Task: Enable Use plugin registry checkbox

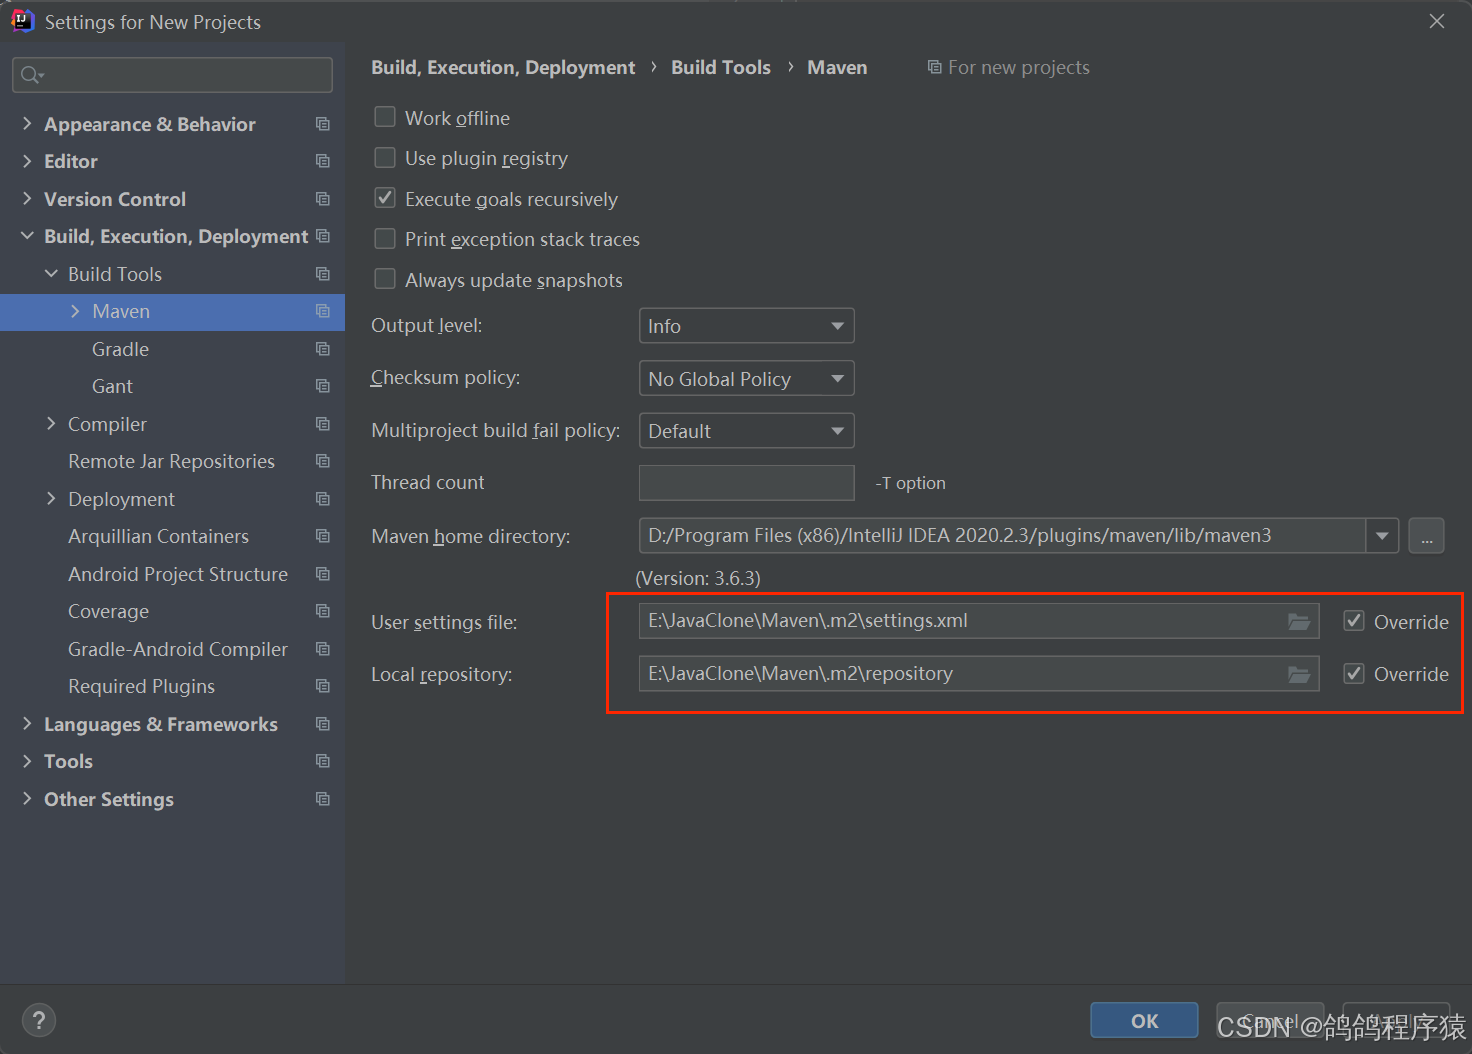Action: click(x=385, y=158)
